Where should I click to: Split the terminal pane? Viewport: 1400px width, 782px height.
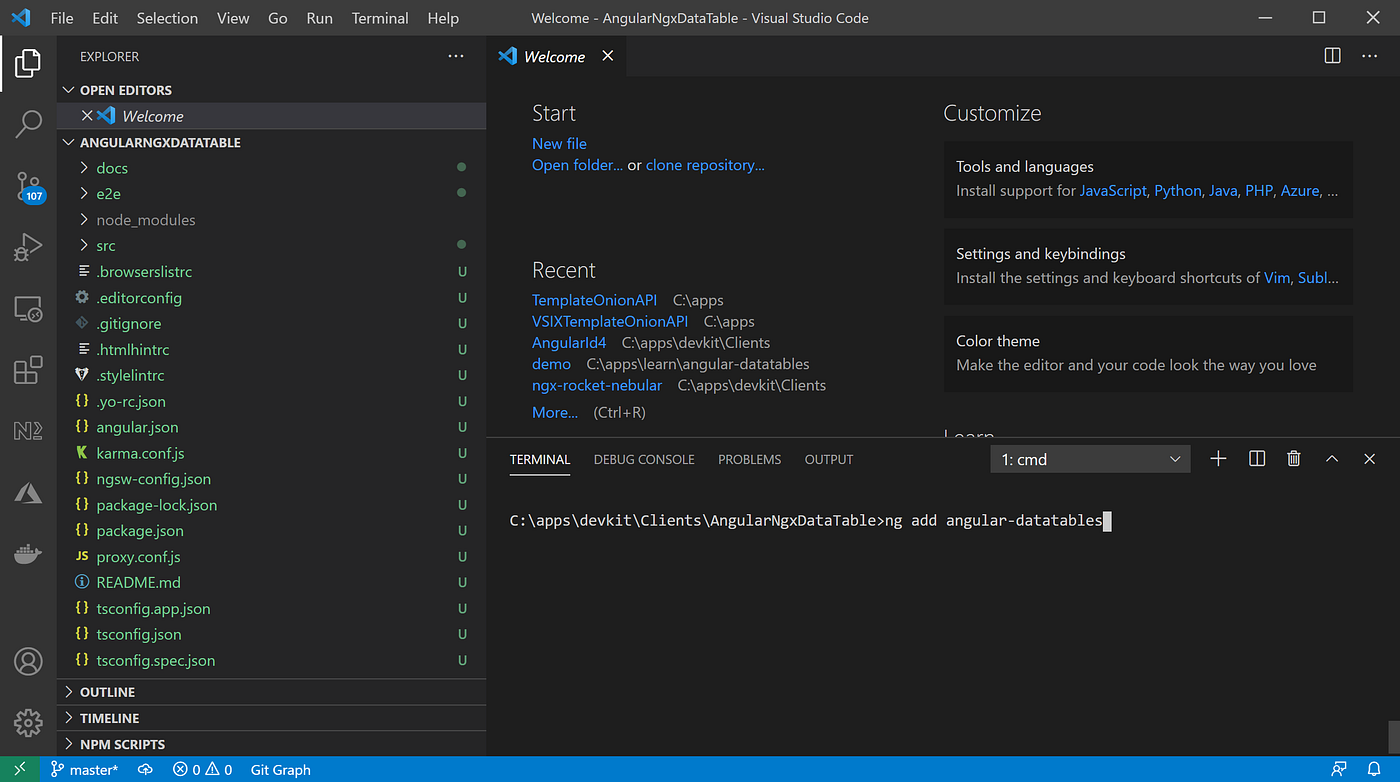pyautogui.click(x=1256, y=458)
